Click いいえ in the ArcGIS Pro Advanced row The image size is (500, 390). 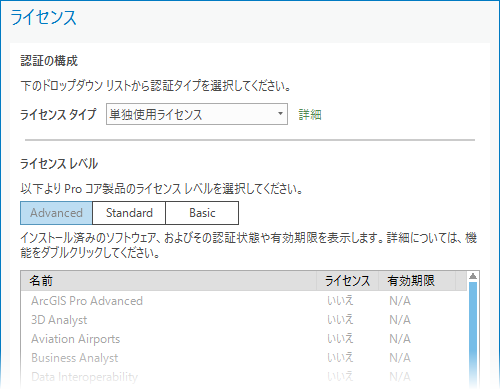point(340,301)
